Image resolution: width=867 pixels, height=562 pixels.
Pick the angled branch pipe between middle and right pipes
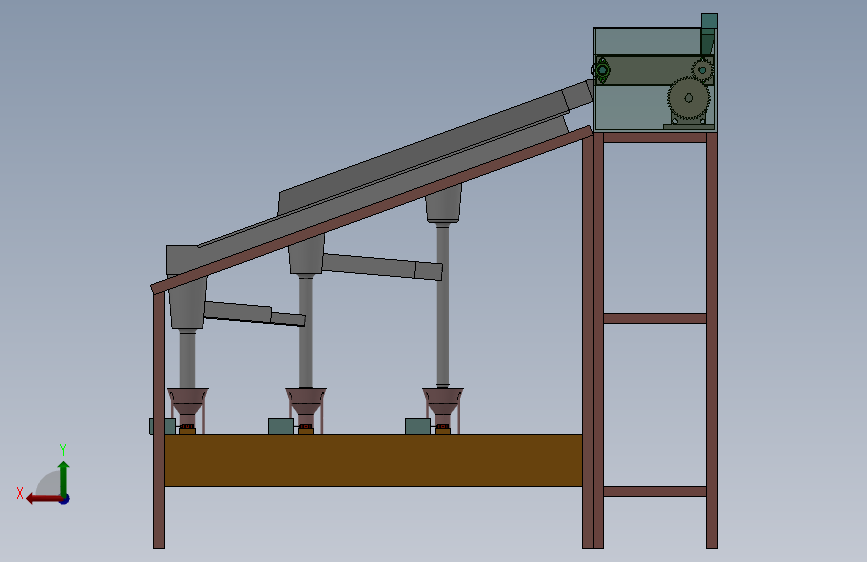(x=382, y=267)
